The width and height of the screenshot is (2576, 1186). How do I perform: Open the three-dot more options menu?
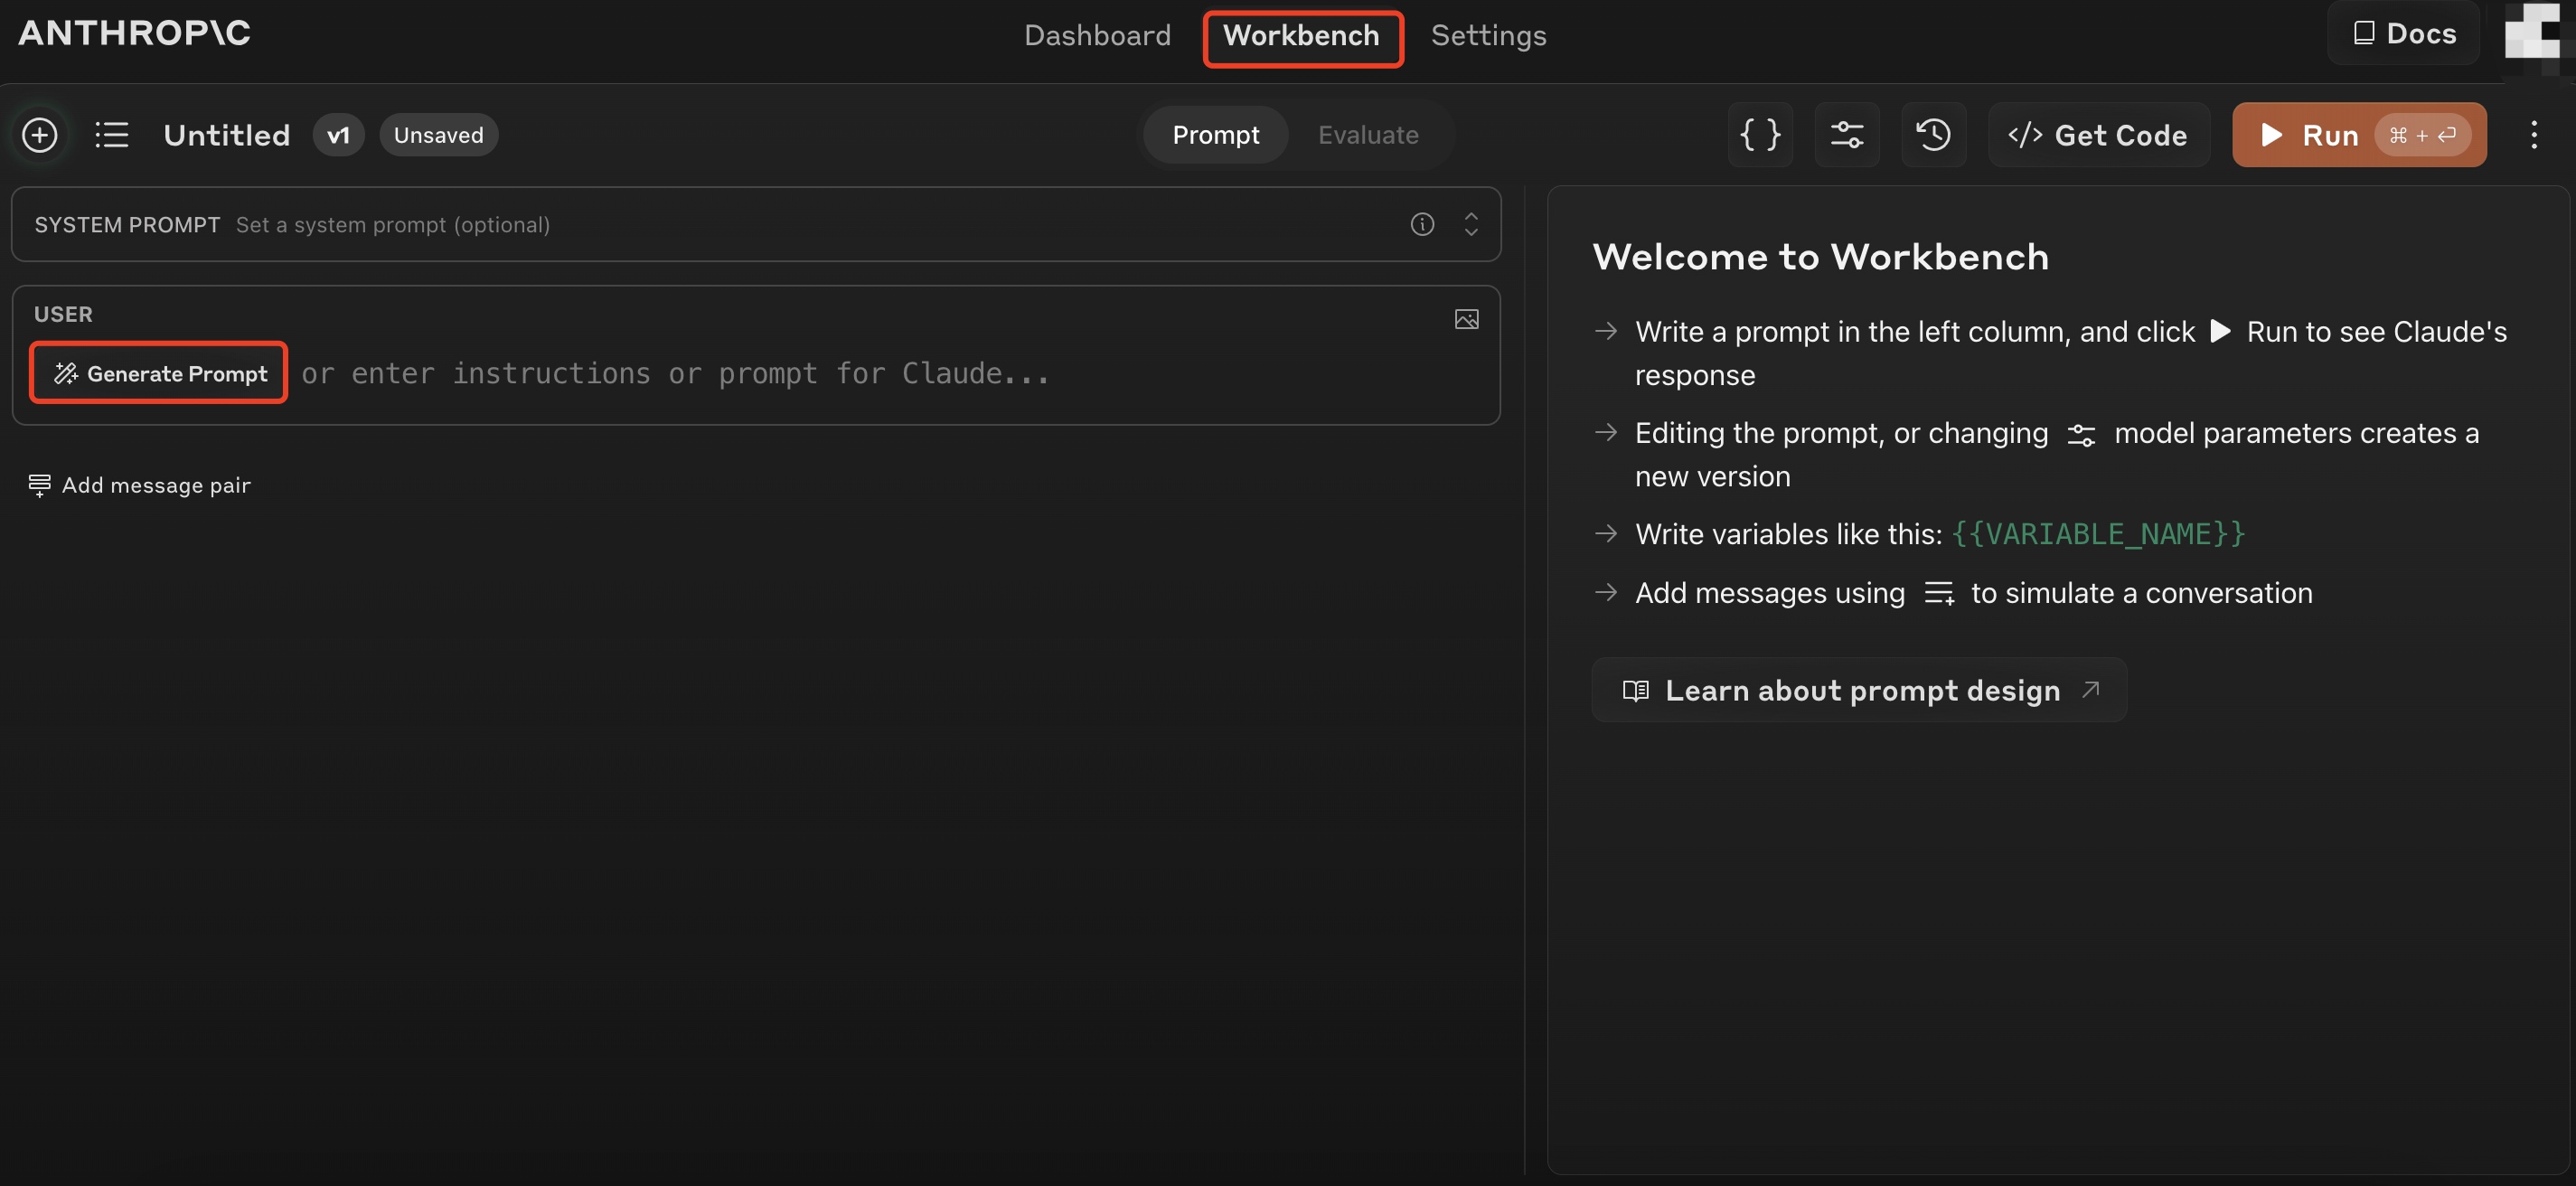(2533, 135)
